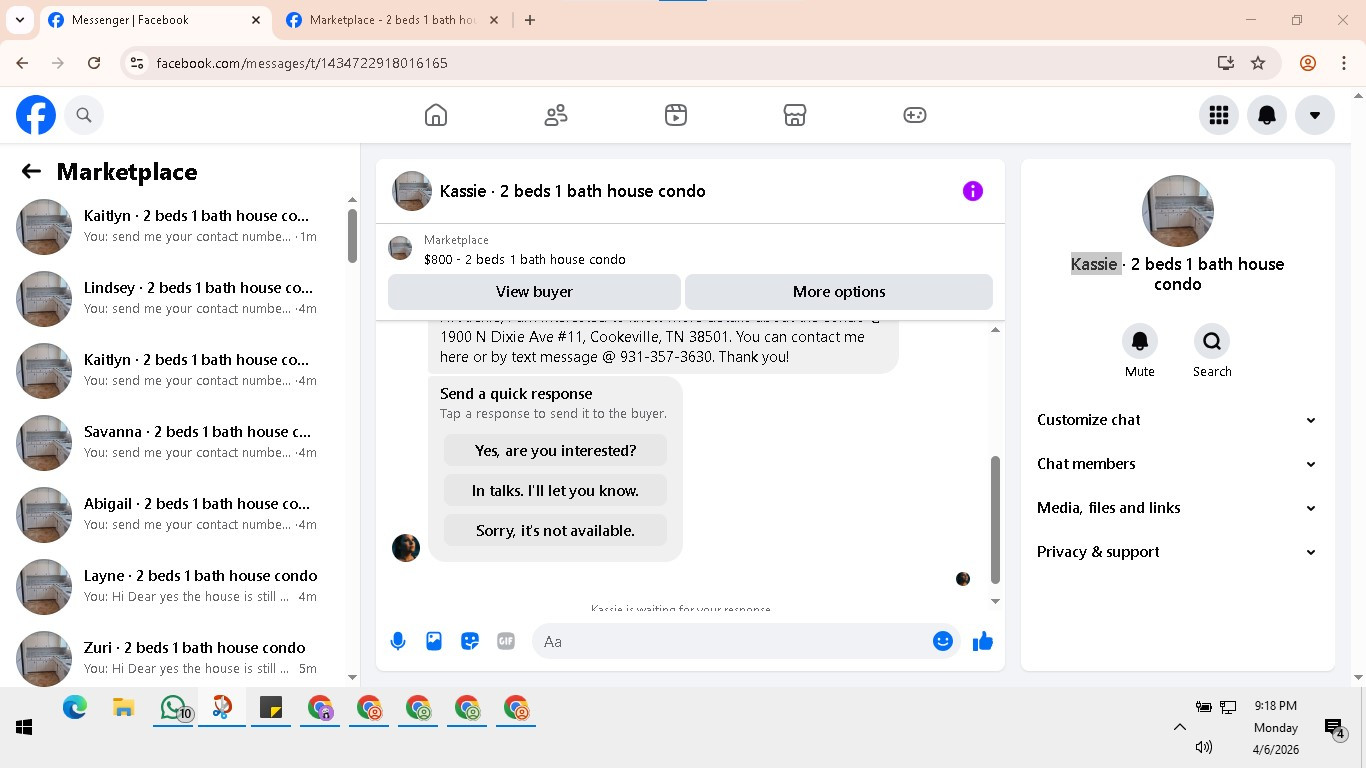This screenshot has width=1366, height=768.
Task: Send quick response "Sorry, it's not available."
Action: 555,531
